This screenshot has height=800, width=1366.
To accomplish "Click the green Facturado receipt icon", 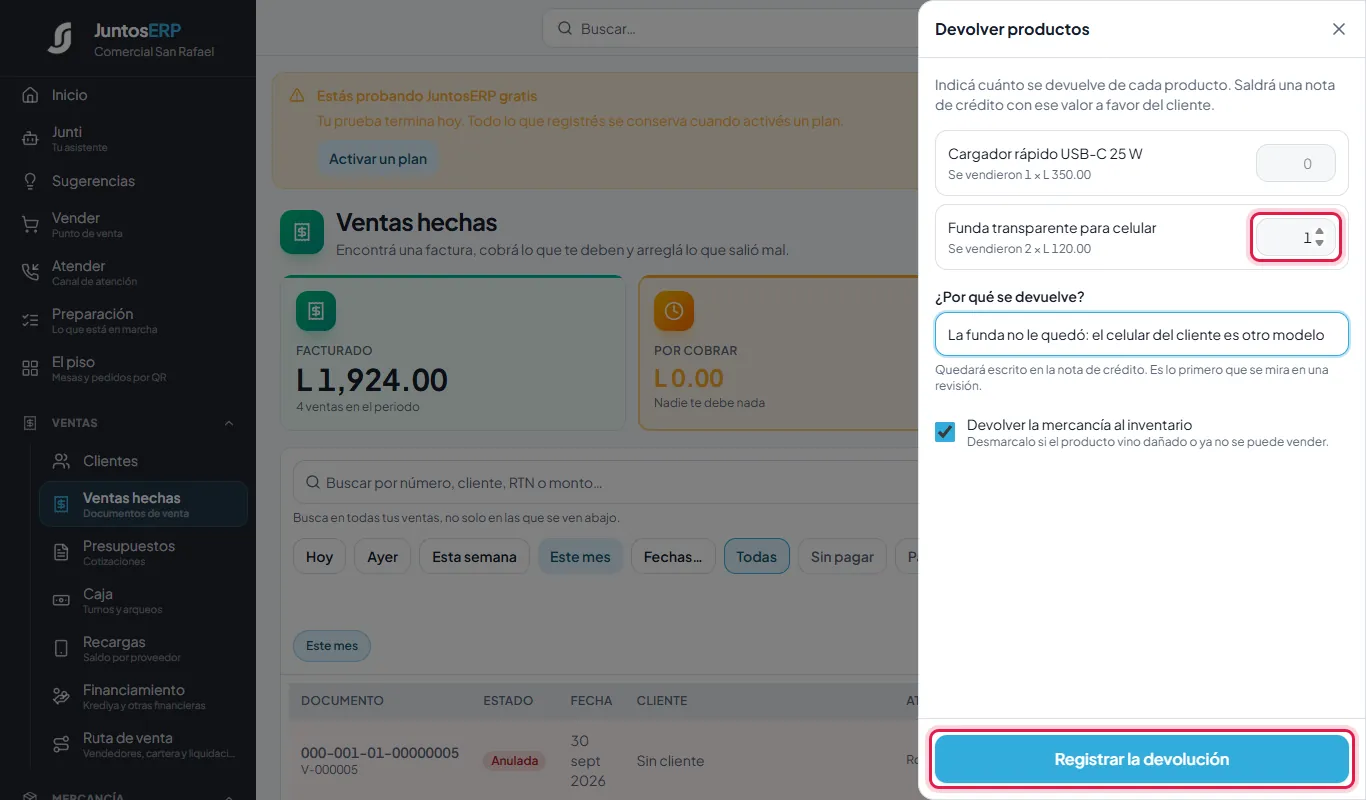I will coord(316,311).
